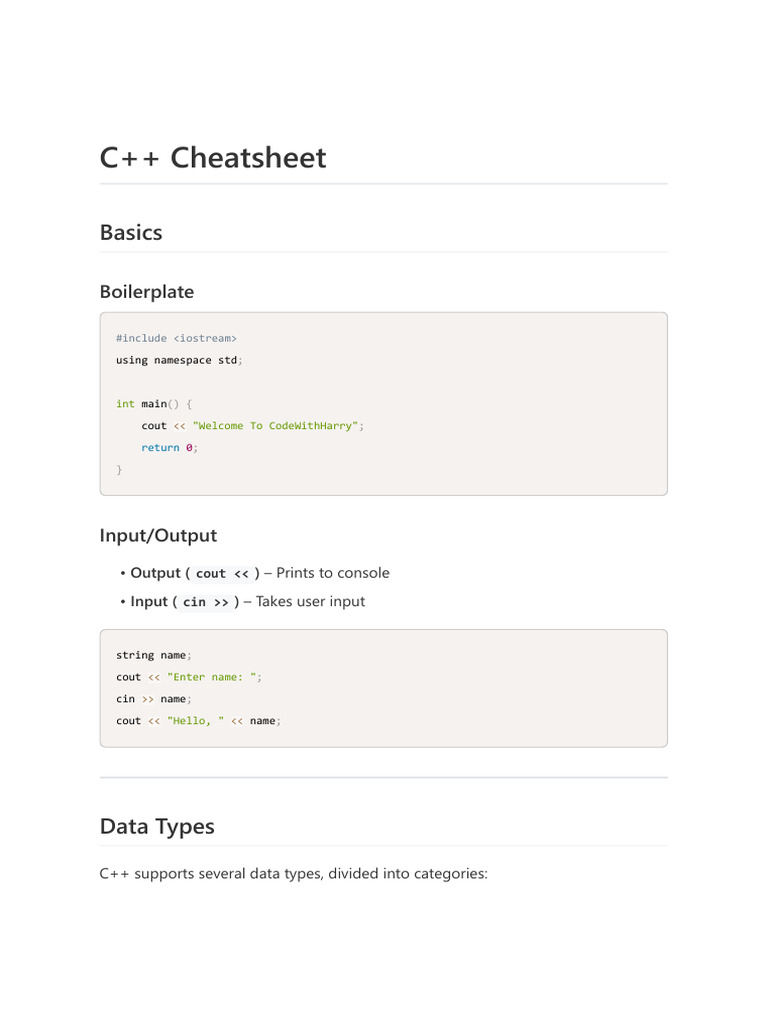Click the "Input/Output" subheading
Image resolution: width=768 pixels, height=1024 pixels.
pyautogui.click(x=158, y=536)
